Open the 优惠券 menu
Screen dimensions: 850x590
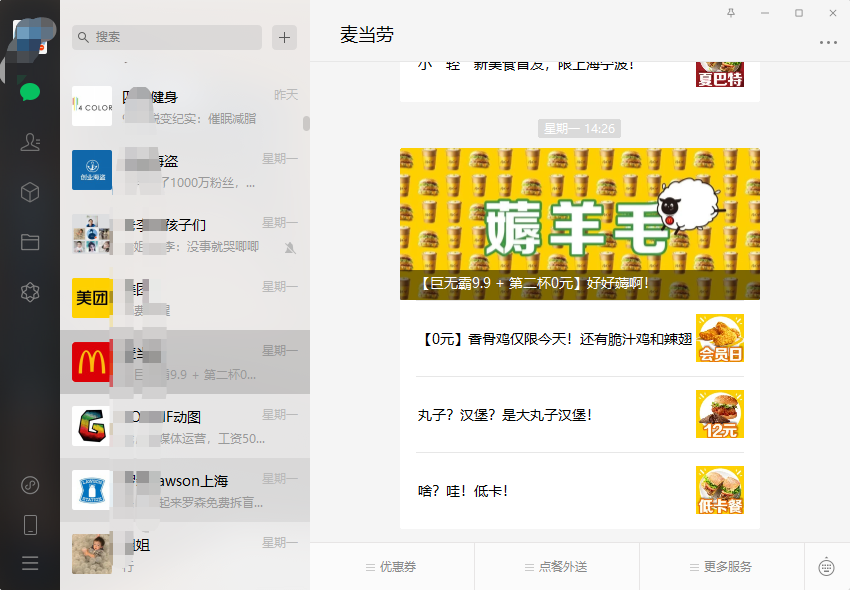391,567
